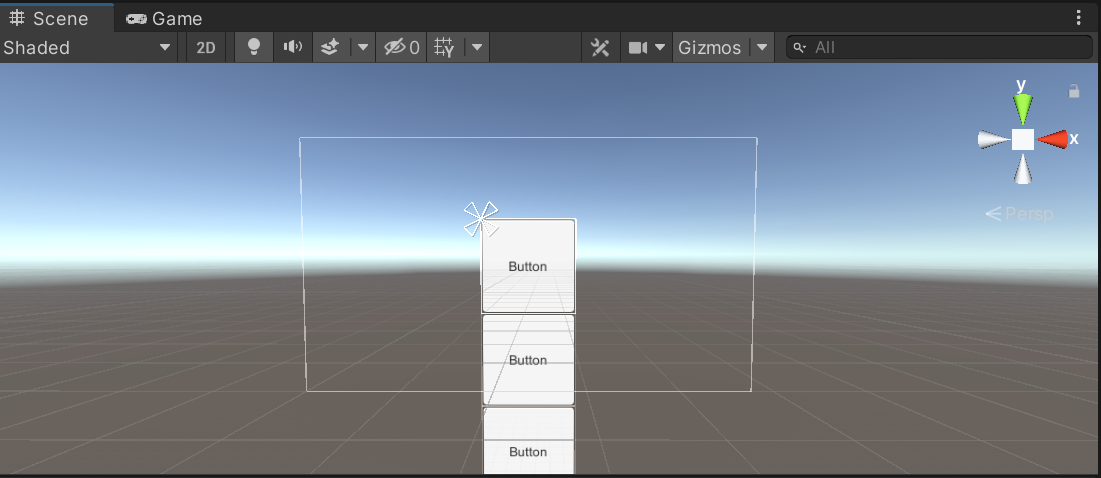Toggle the grid visibility icon

pyautogui.click(x=444, y=48)
